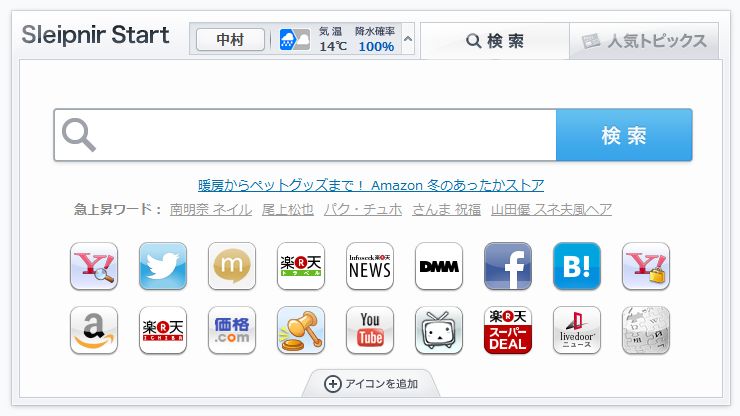Open the Kakaku.com icon

(x=232, y=330)
